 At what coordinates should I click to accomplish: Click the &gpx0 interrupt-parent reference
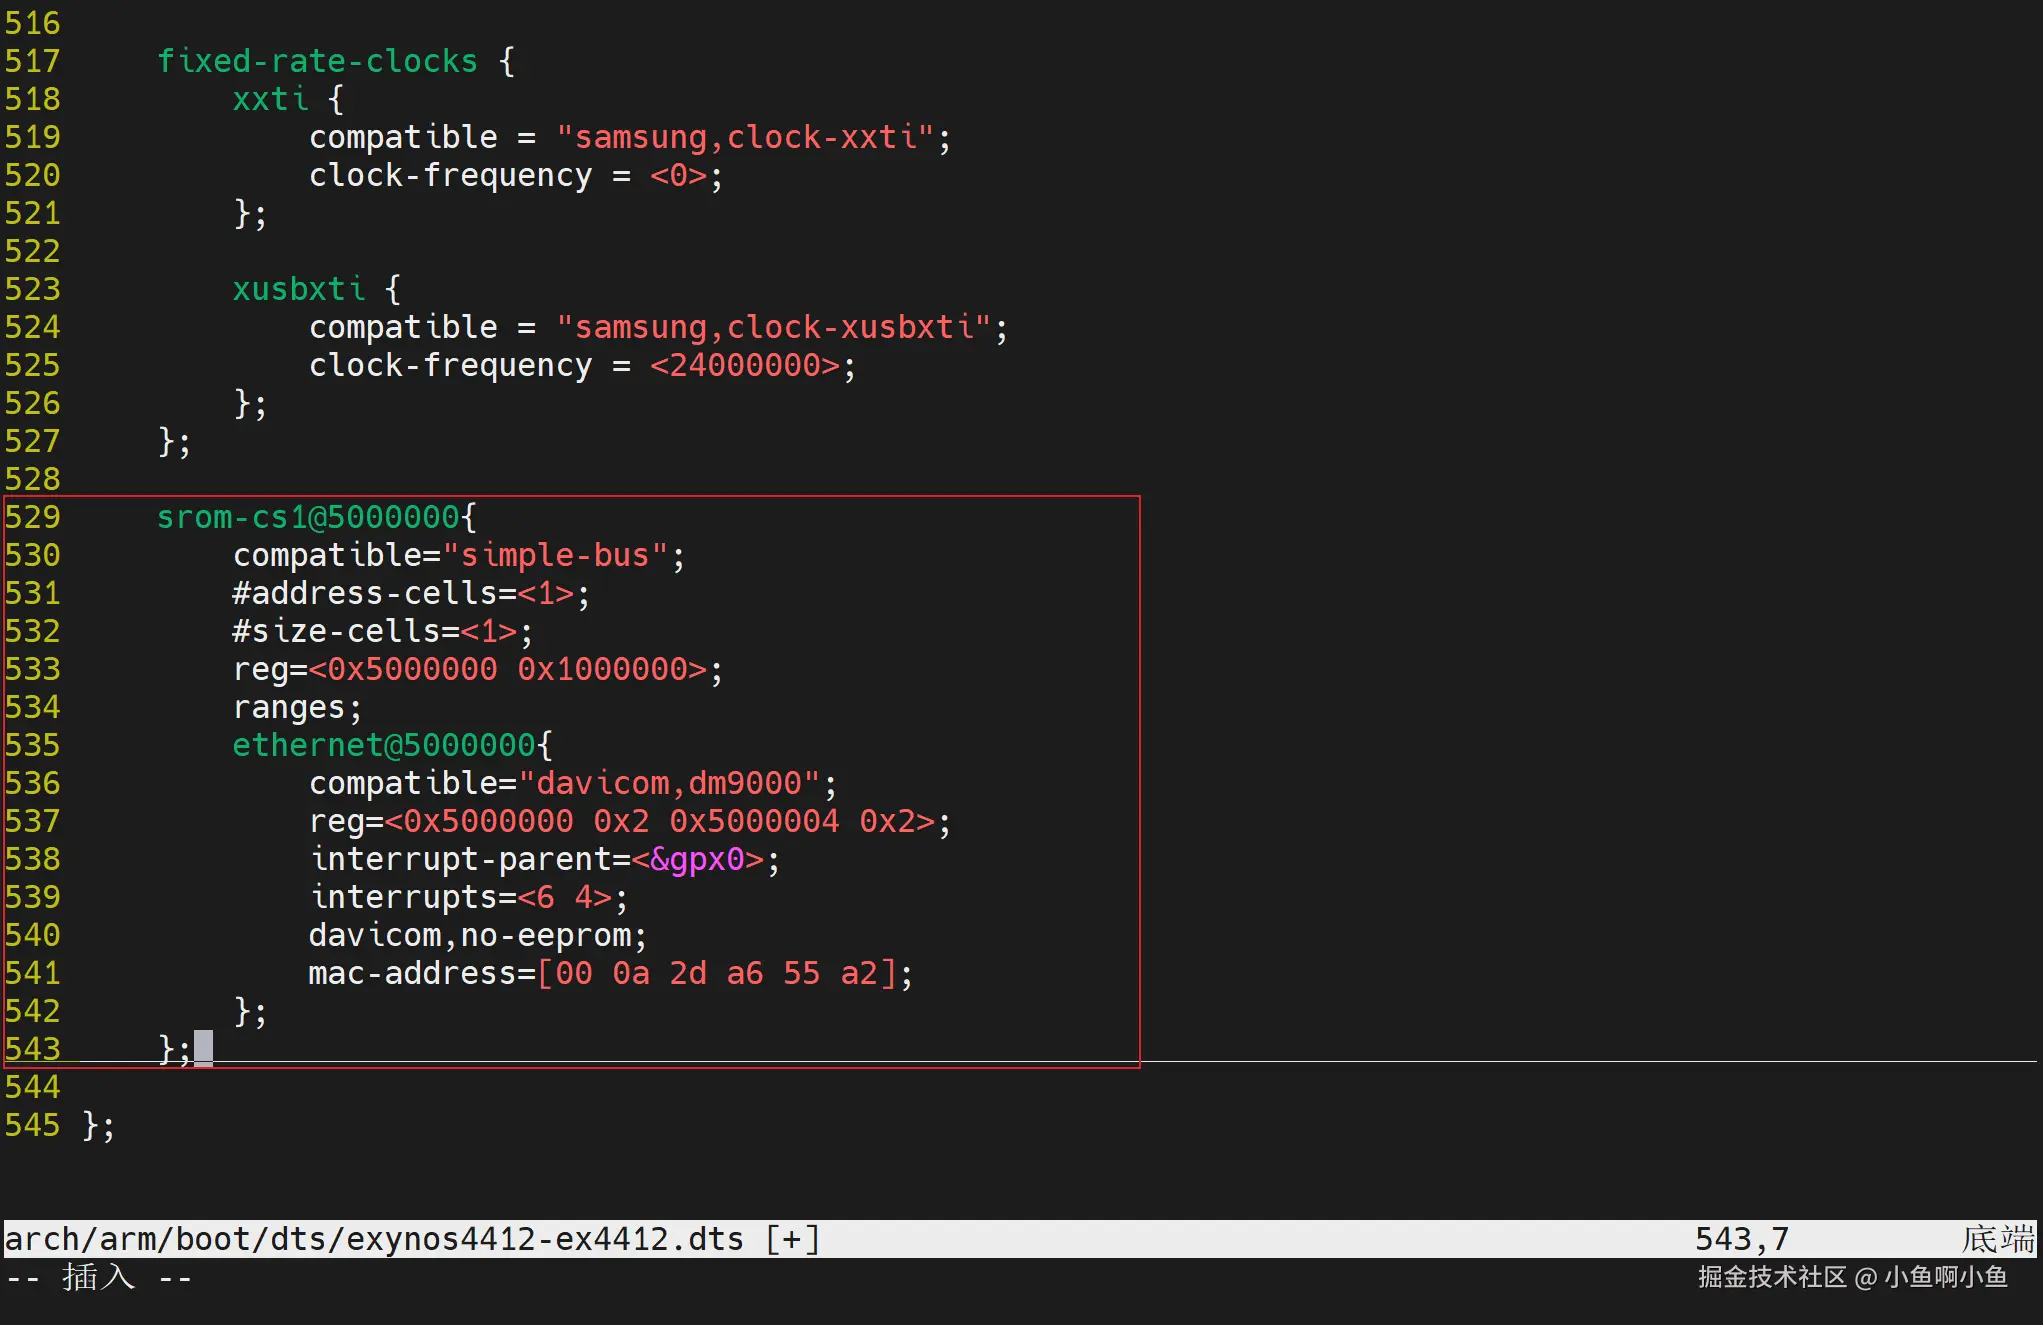point(697,859)
